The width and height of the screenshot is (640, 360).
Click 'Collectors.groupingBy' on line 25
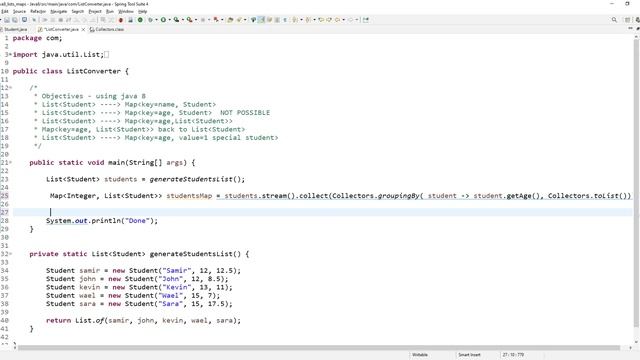click(x=376, y=196)
